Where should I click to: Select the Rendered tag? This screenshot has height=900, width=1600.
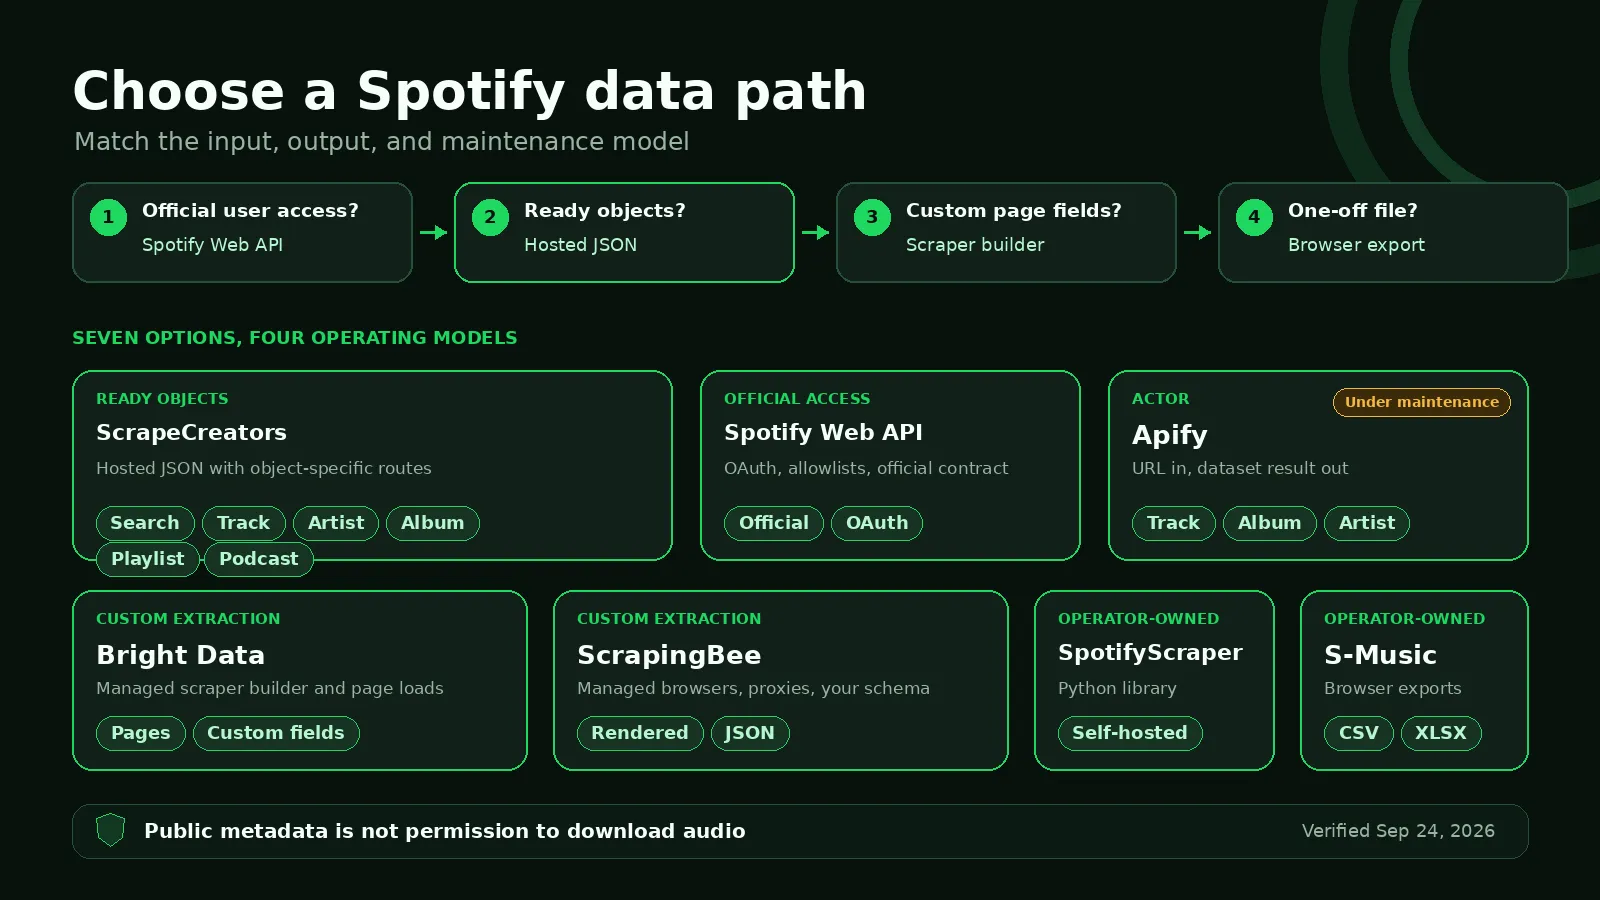point(640,733)
